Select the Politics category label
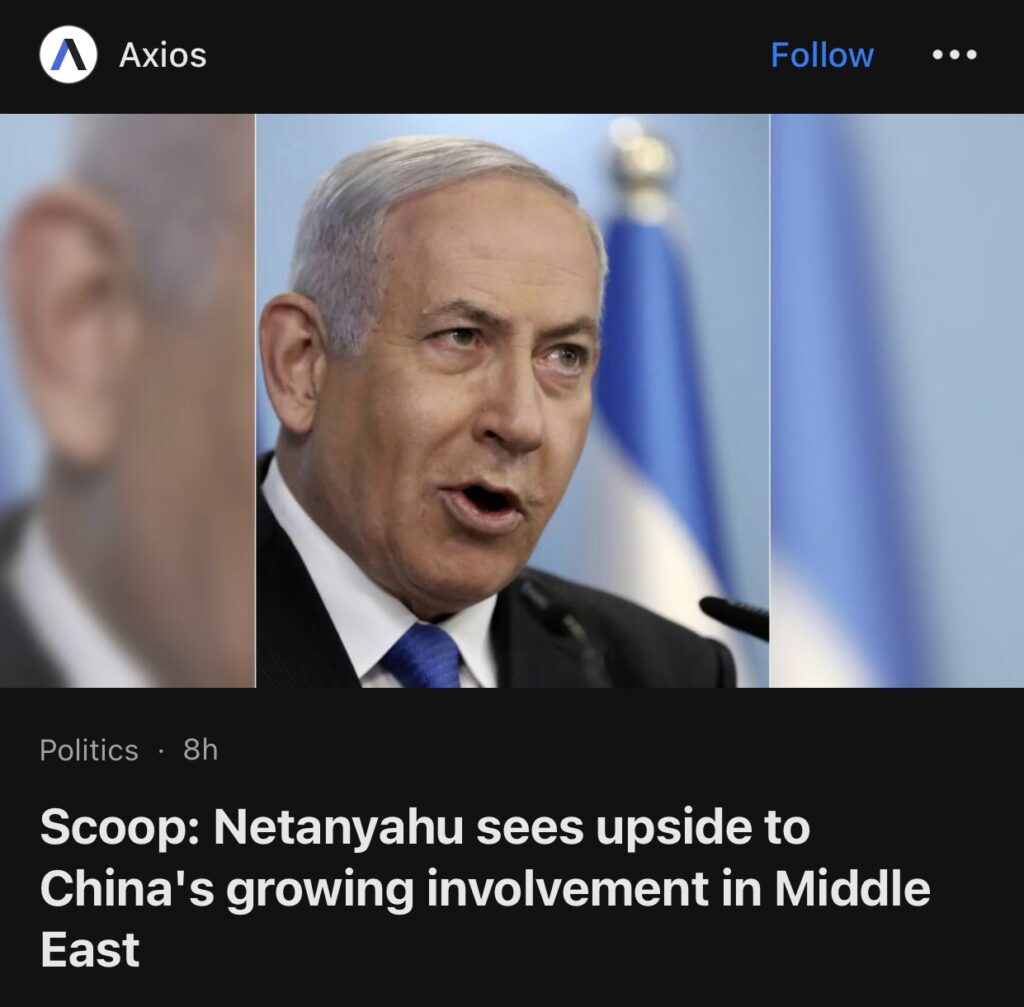The image size is (1024, 1007). (89, 750)
